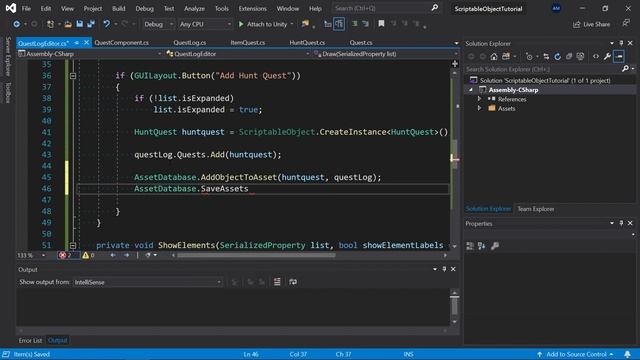
Task: Click the Collapse All icon in Solution Explorer
Action: (569, 56)
